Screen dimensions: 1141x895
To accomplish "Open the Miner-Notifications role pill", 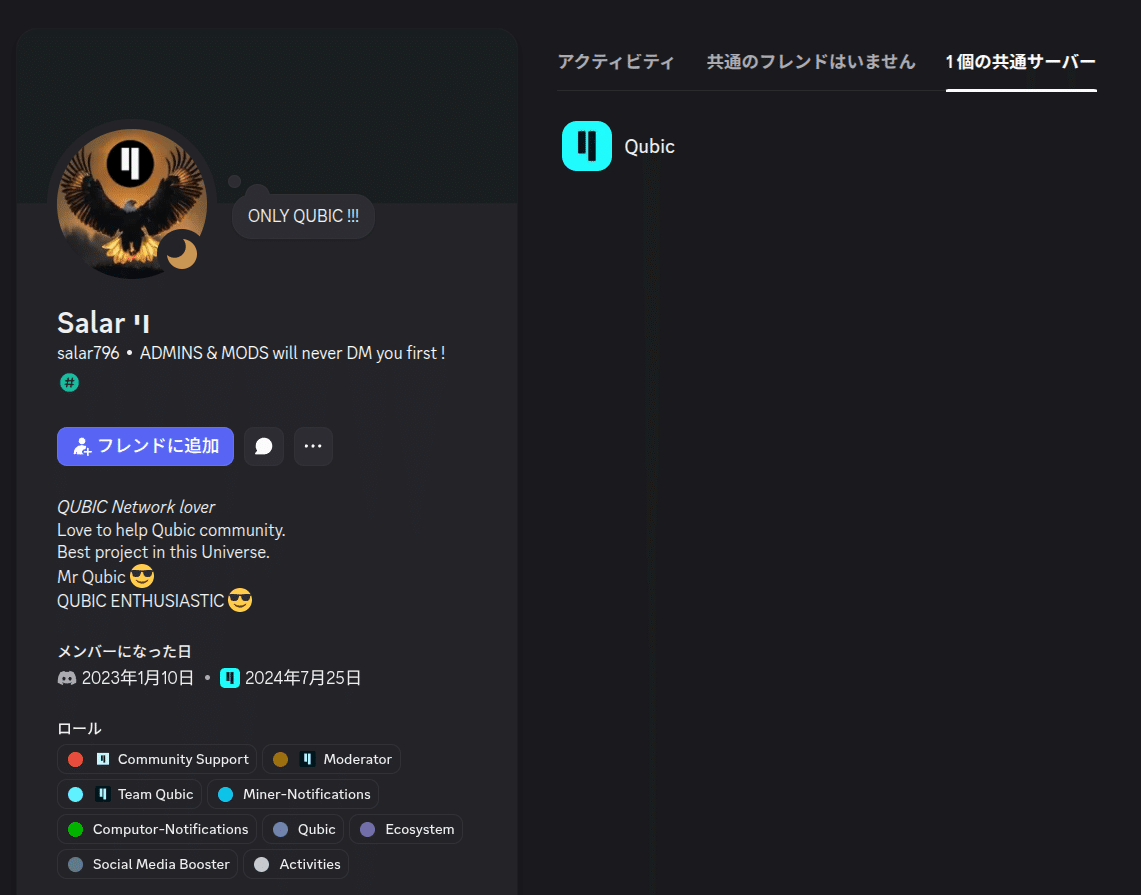I will (293, 794).
